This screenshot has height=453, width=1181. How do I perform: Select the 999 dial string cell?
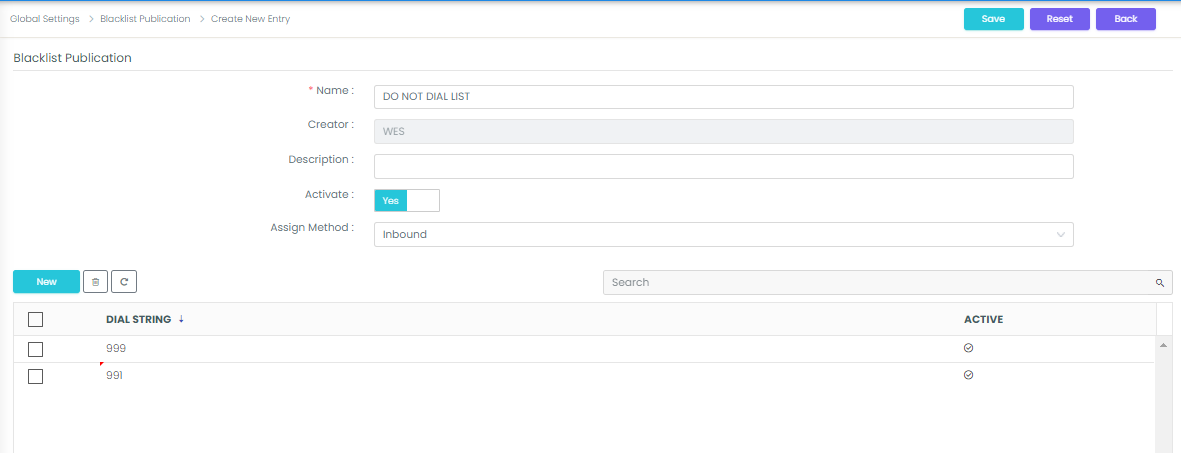115,349
